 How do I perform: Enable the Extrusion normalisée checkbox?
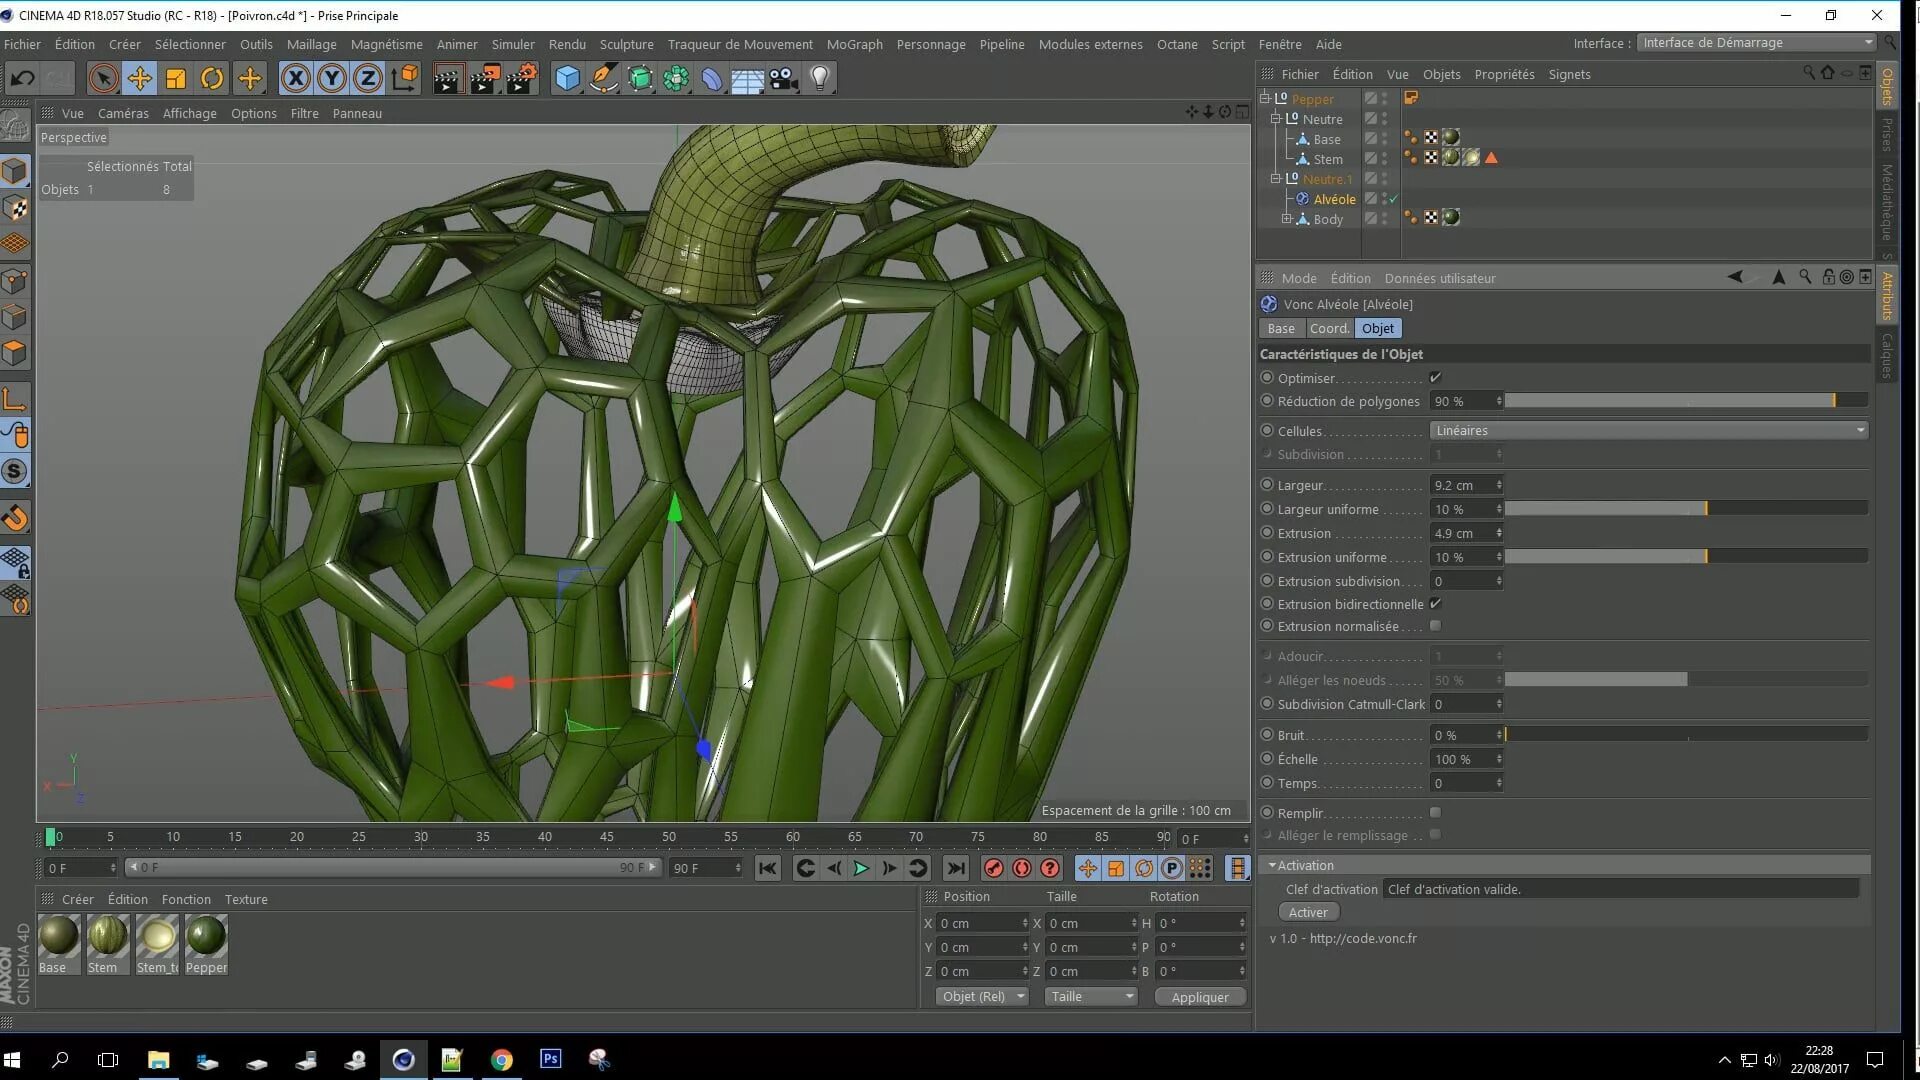(1435, 626)
